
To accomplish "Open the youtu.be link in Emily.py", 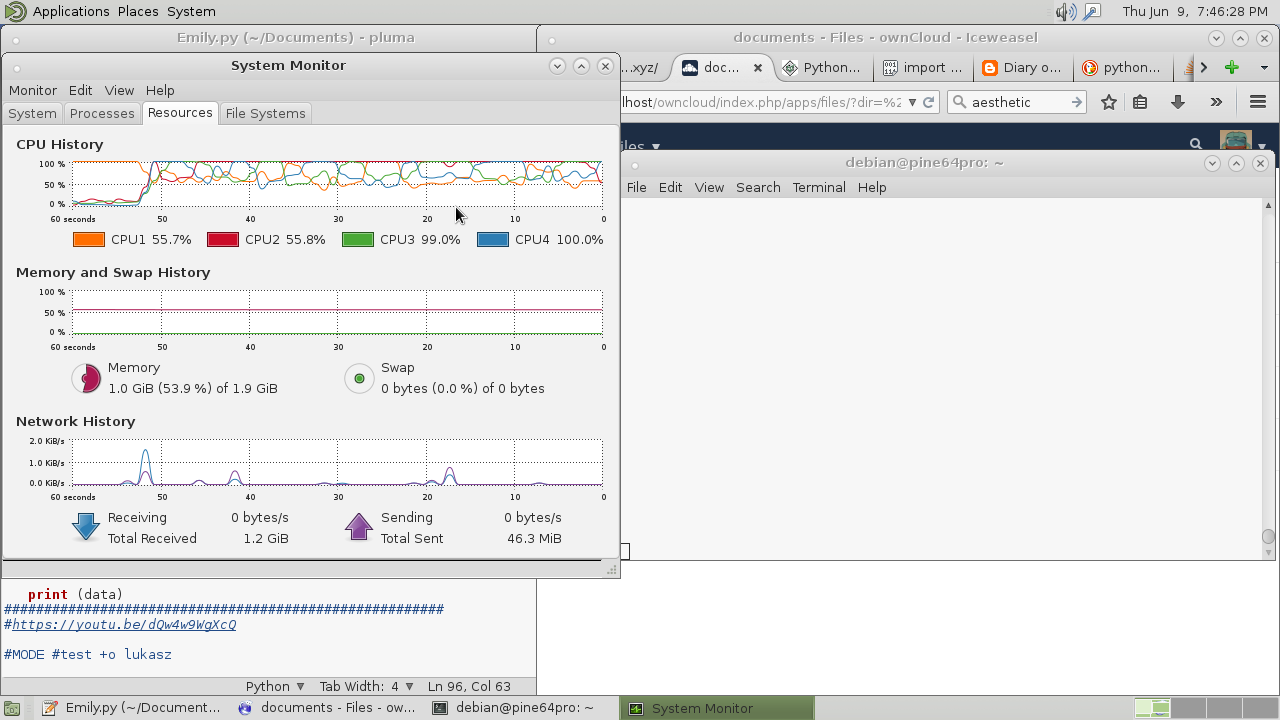I will click(x=124, y=624).
